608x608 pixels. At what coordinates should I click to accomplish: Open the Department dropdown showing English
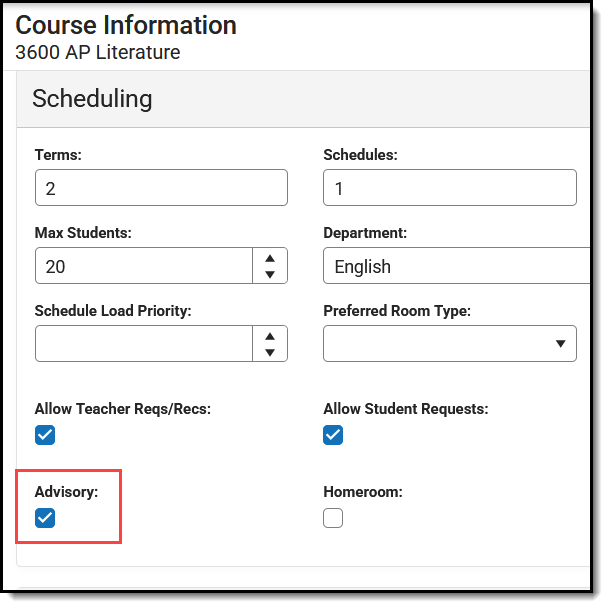455,266
